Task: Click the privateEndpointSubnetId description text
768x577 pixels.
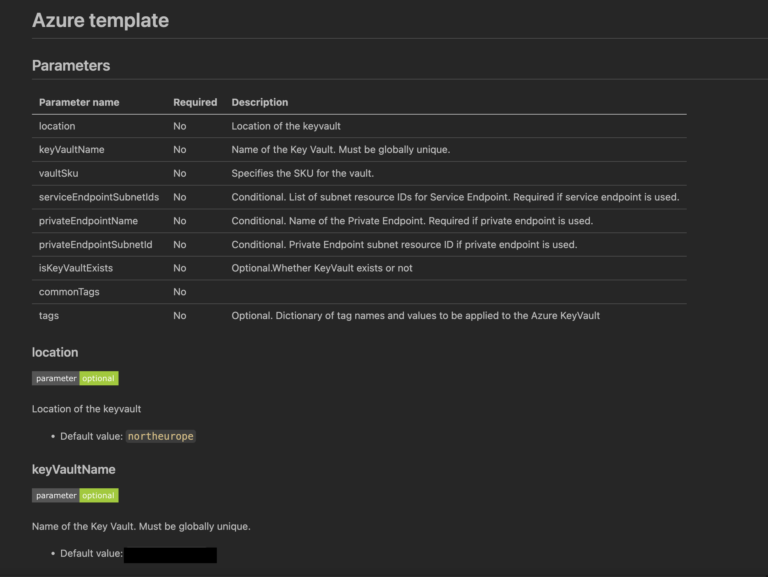Action: click(x=404, y=244)
